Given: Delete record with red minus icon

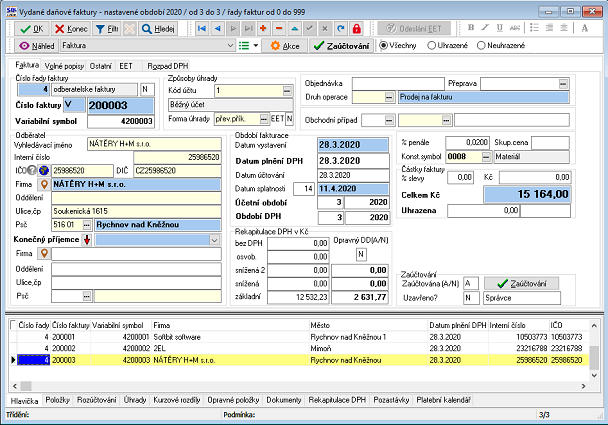Looking at the screenshot, I should click(x=279, y=28).
